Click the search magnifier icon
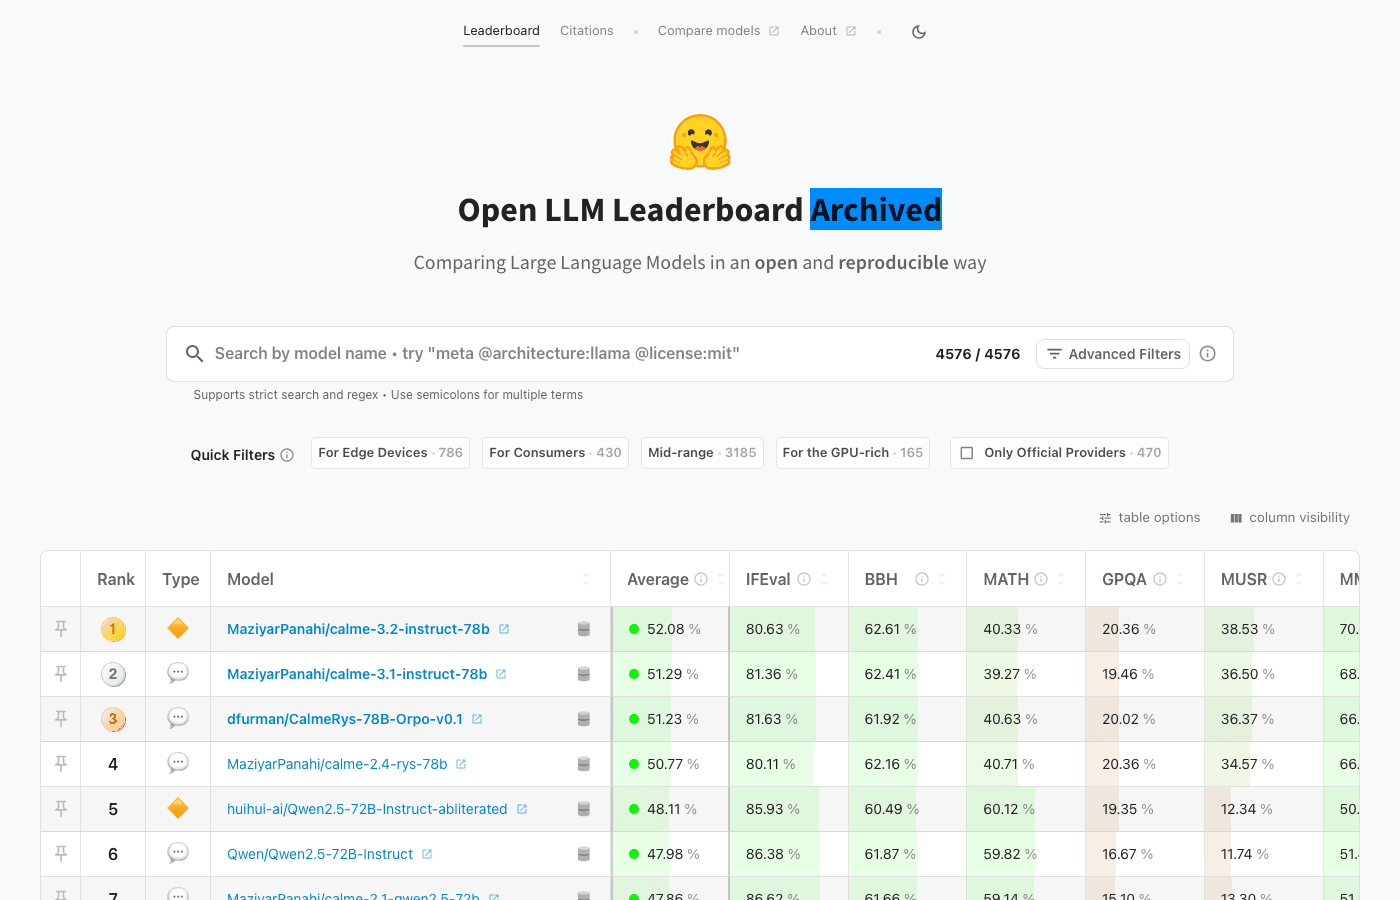This screenshot has height=900, width=1400. coord(194,354)
